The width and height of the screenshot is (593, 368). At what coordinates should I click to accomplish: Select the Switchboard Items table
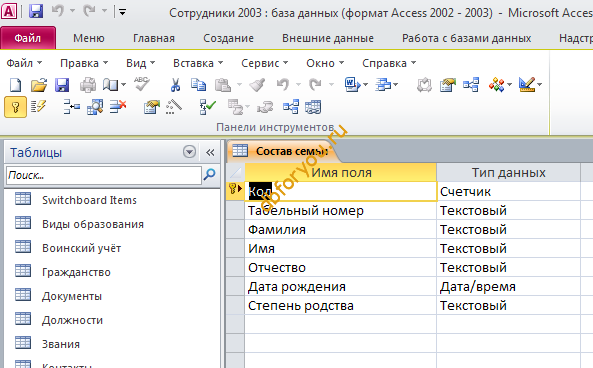(x=89, y=200)
